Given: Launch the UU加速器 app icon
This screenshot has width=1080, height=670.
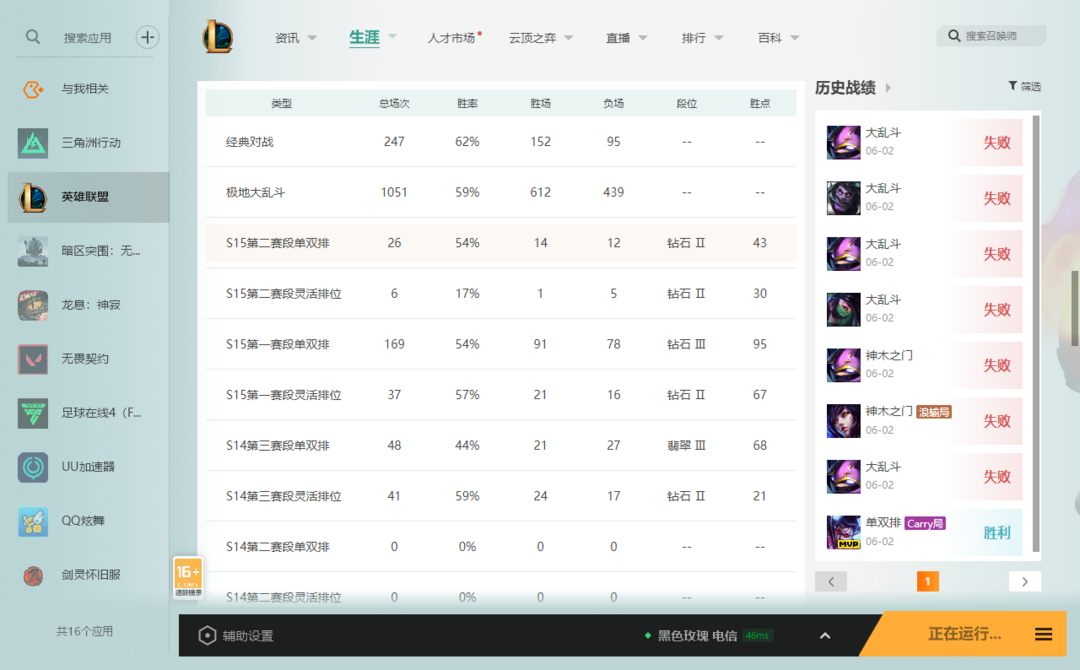Looking at the screenshot, I should [33, 467].
